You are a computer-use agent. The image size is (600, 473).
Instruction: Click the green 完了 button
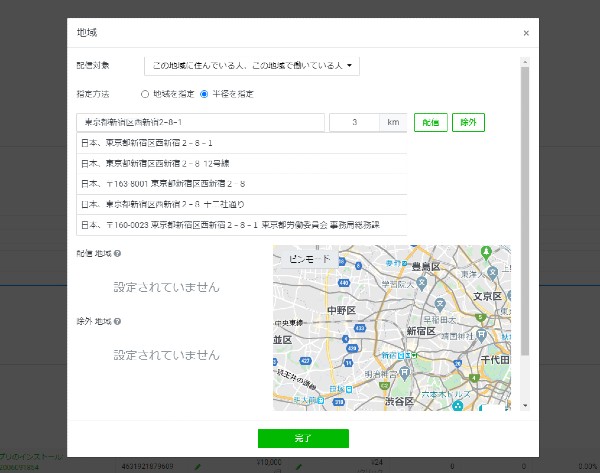point(303,438)
